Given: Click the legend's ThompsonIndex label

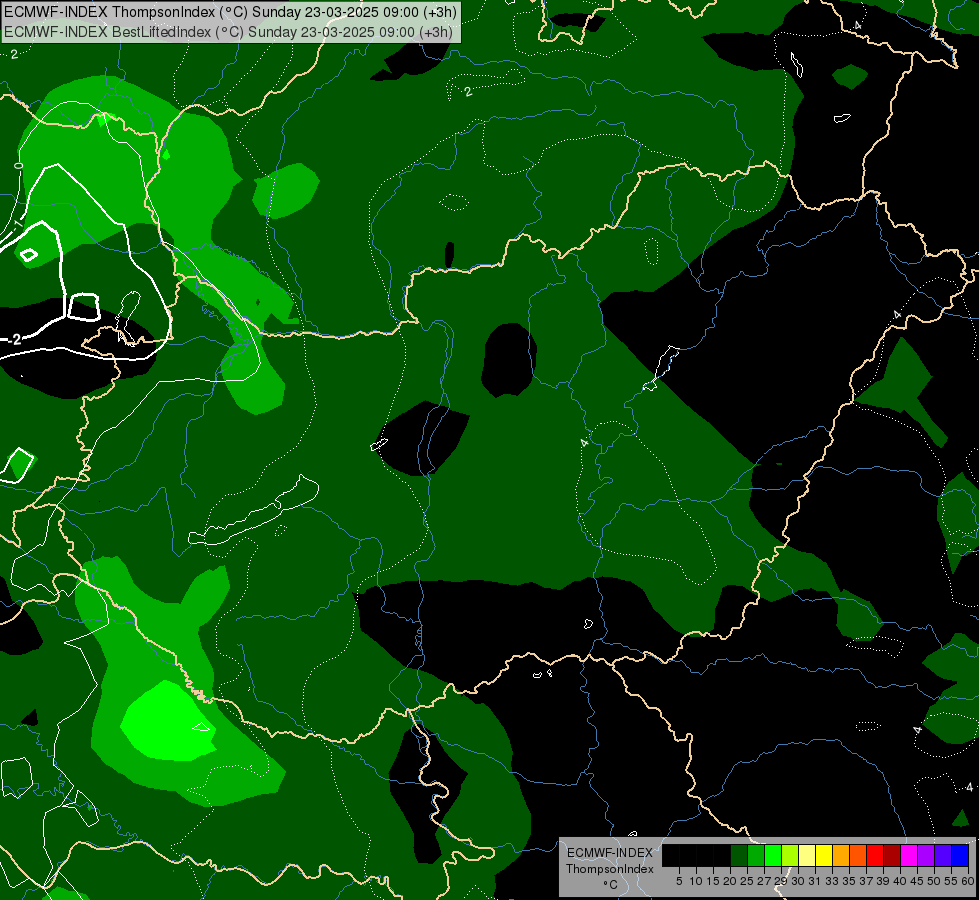Looking at the screenshot, I should (610, 869).
